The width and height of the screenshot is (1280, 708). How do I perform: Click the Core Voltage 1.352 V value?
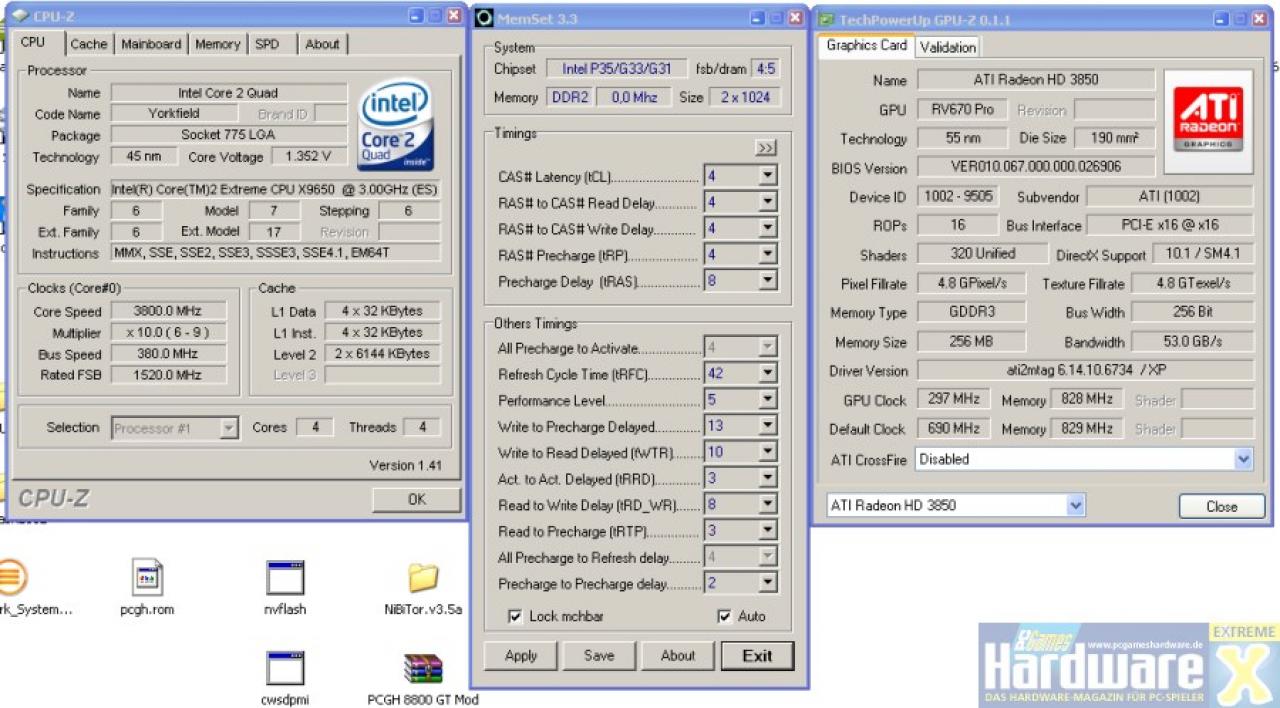coord(309,157)
